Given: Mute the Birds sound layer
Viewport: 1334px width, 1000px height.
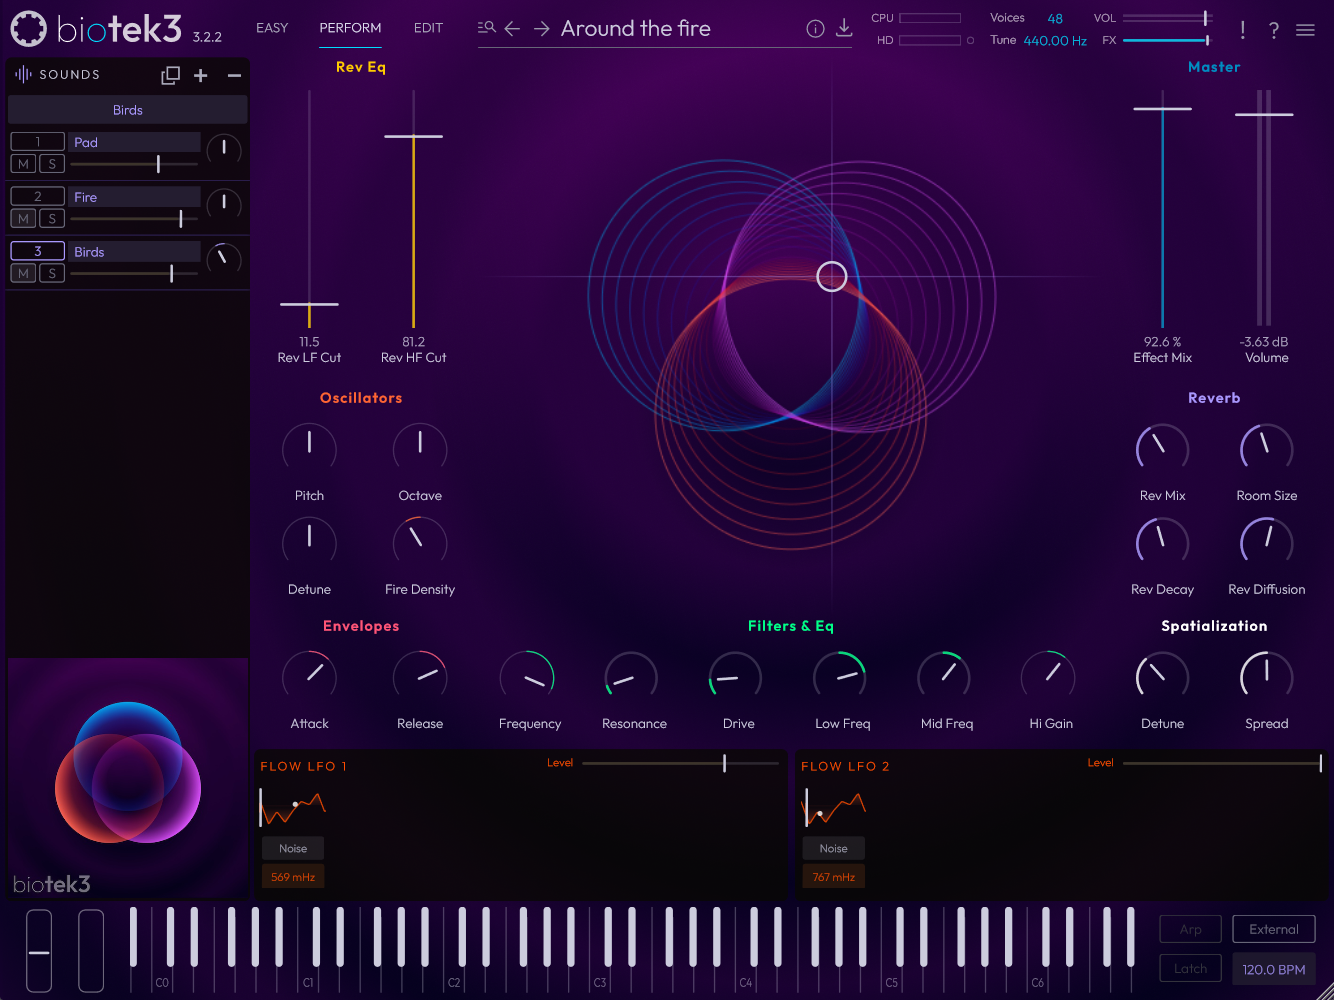Looking at the screenshot, I should pyautogui.click(x=23, y=274).
